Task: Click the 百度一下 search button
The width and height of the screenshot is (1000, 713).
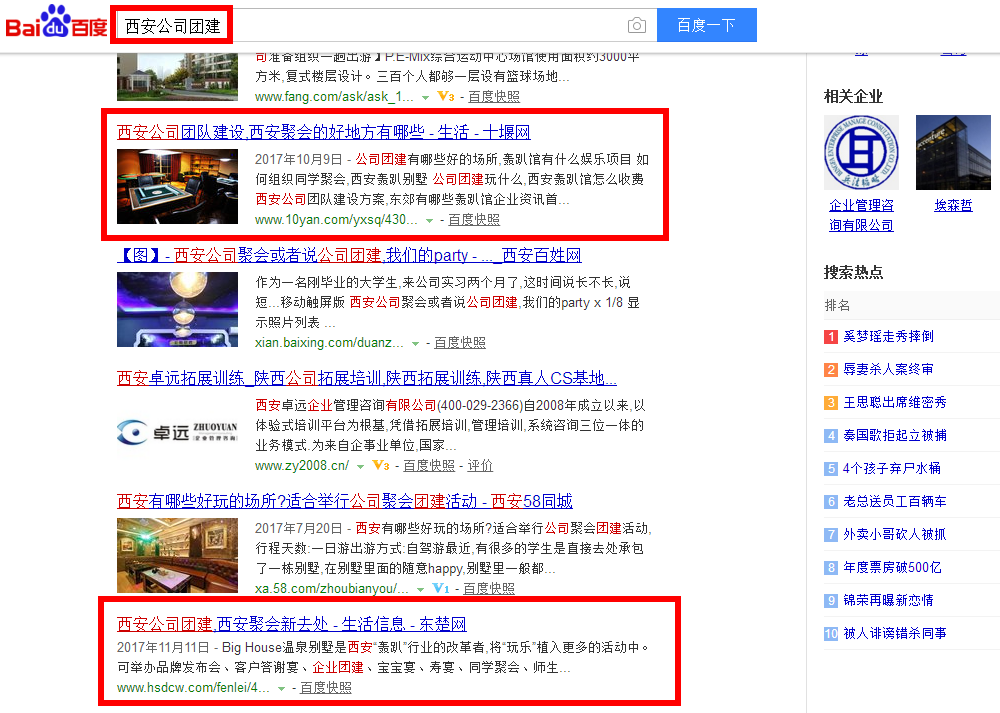Action: 707,25
